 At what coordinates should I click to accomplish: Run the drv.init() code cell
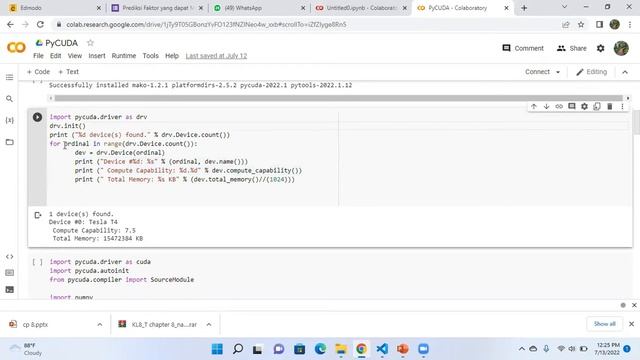pos(37,117)
